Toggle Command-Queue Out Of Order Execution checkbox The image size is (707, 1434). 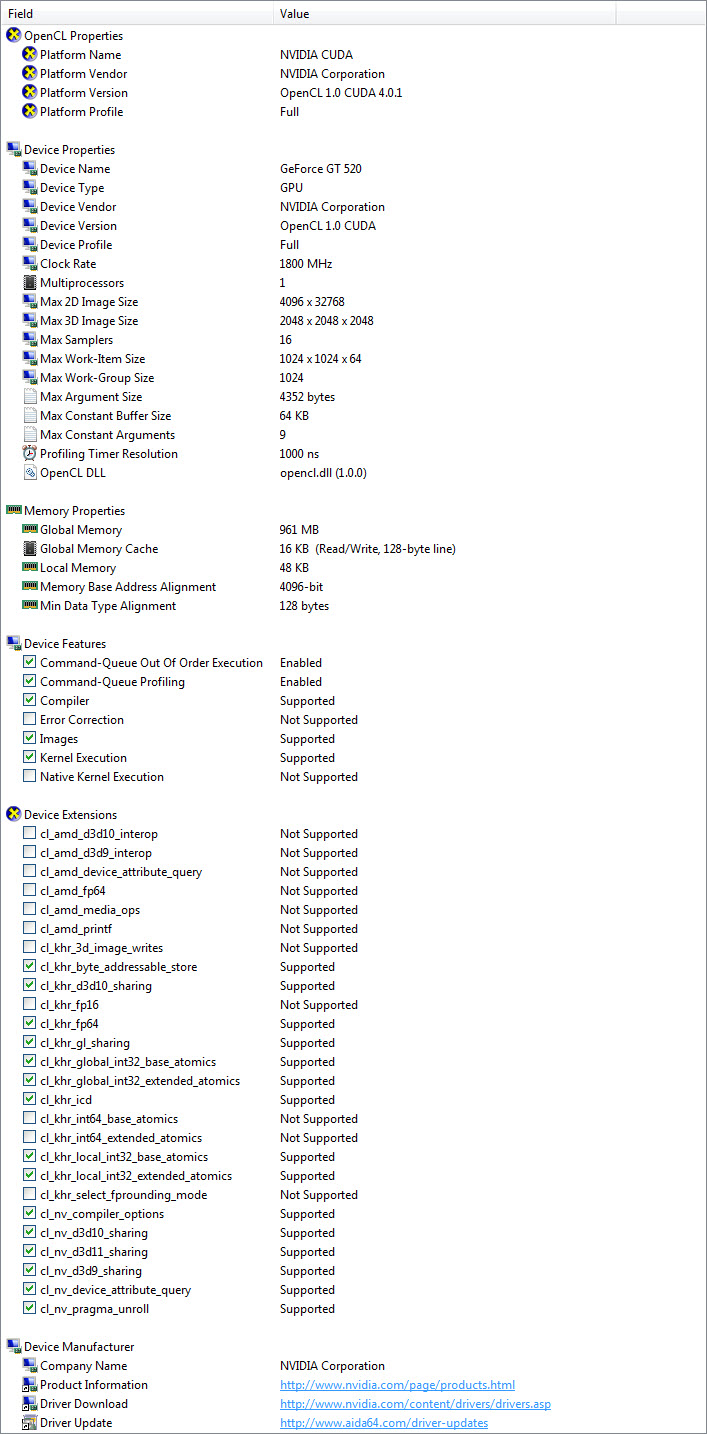[x=30, y=663]
